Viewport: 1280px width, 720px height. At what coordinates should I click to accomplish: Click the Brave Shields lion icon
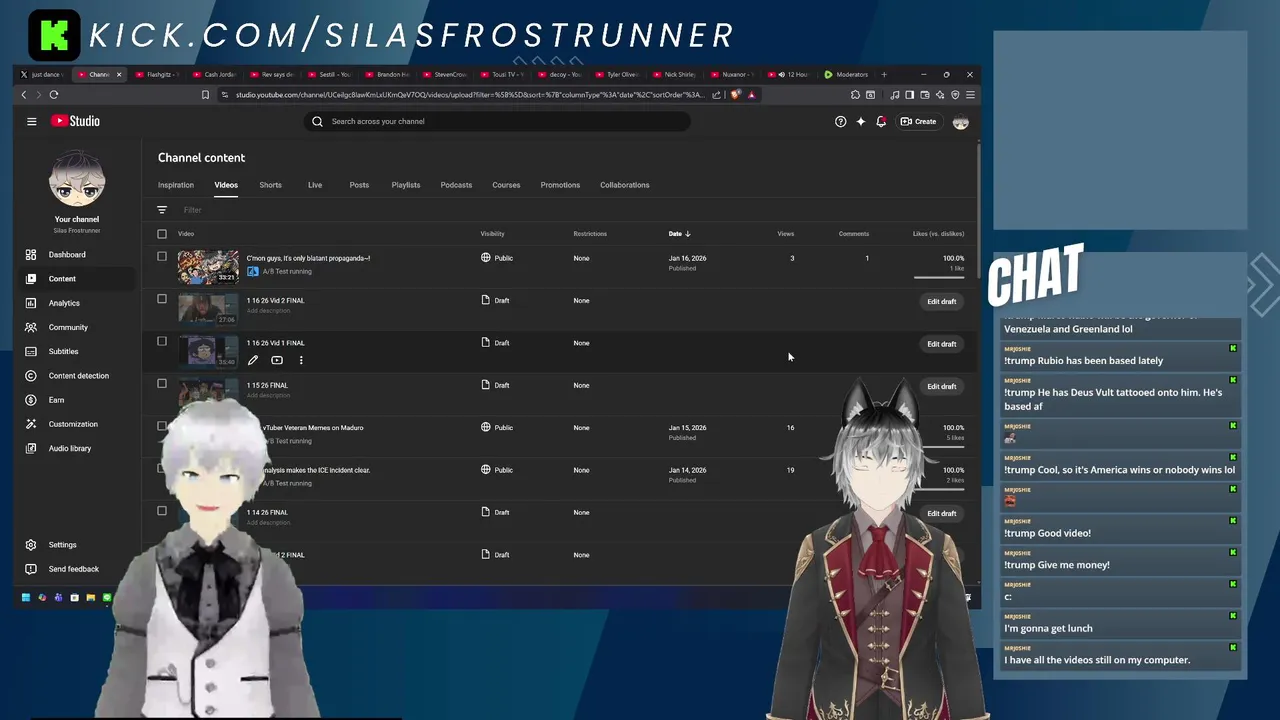[x=735, y=95]
